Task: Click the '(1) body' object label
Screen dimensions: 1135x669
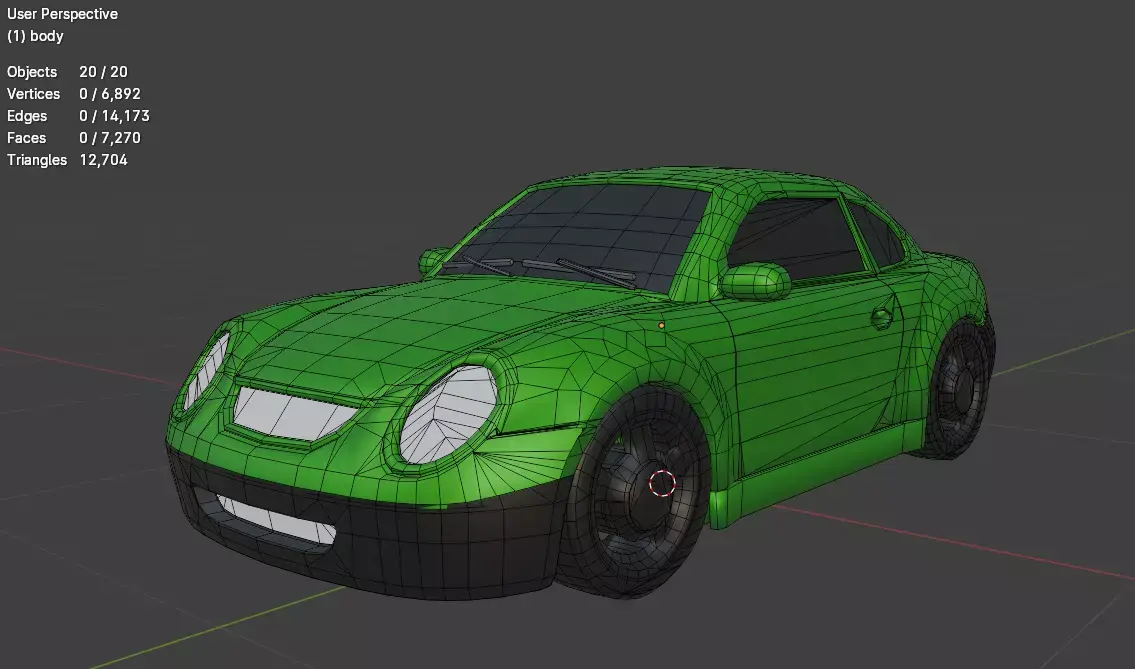Action: [35, 35]
